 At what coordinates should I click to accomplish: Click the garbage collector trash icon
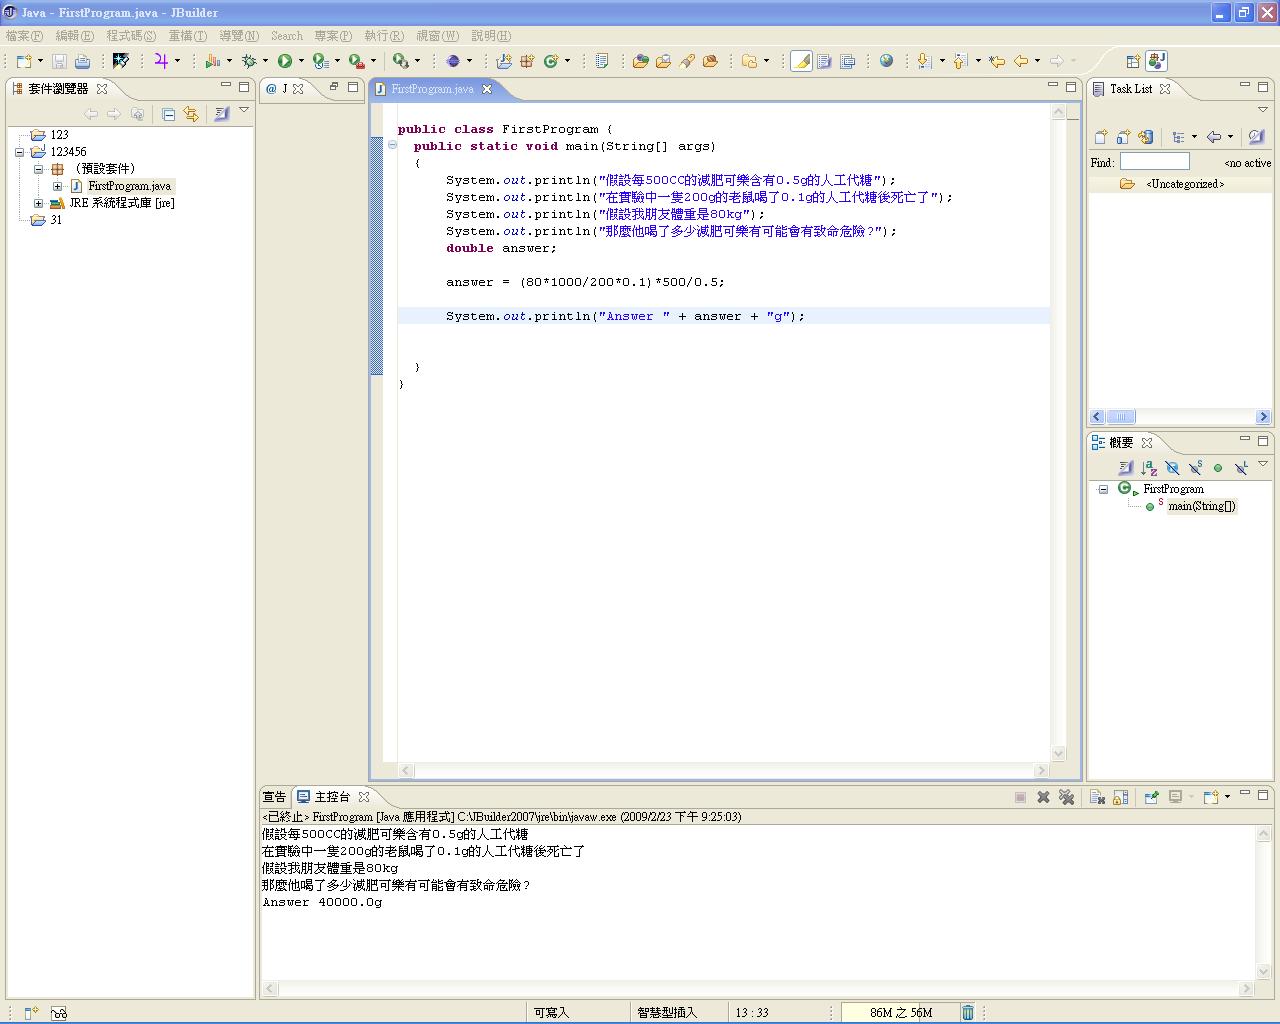(x=967, y=1012)
